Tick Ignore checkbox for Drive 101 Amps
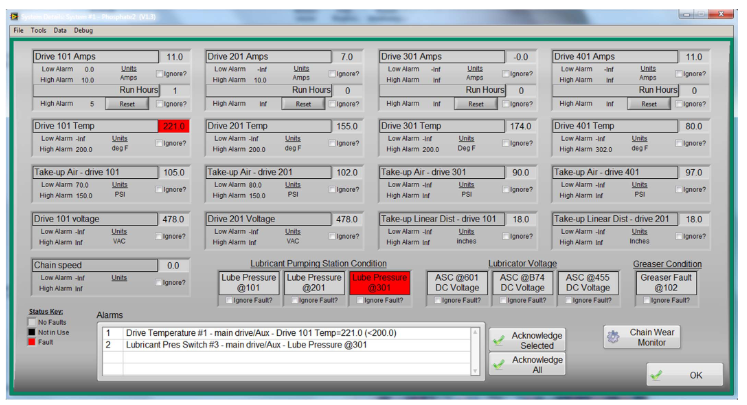Viewport: 747px width, 405px height. pos(160,74)
